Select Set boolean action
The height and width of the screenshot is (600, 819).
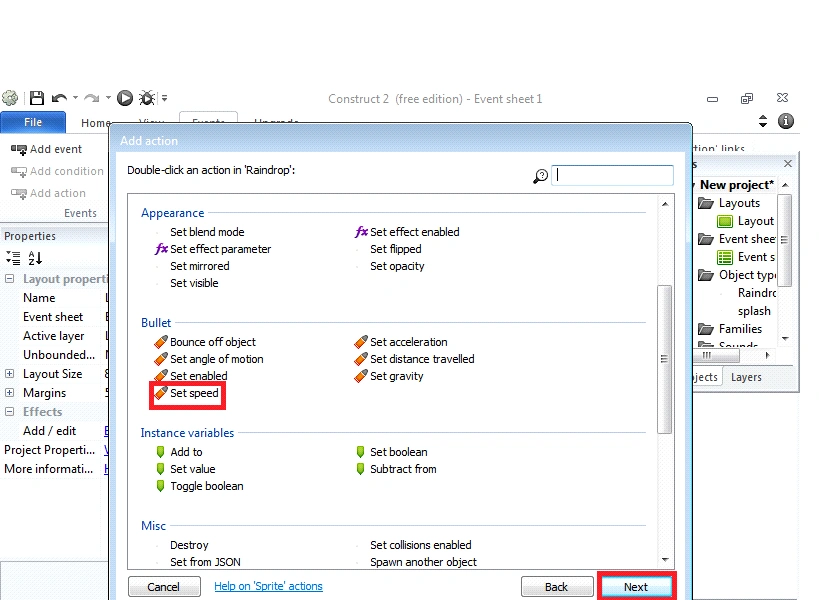point(391,452)
